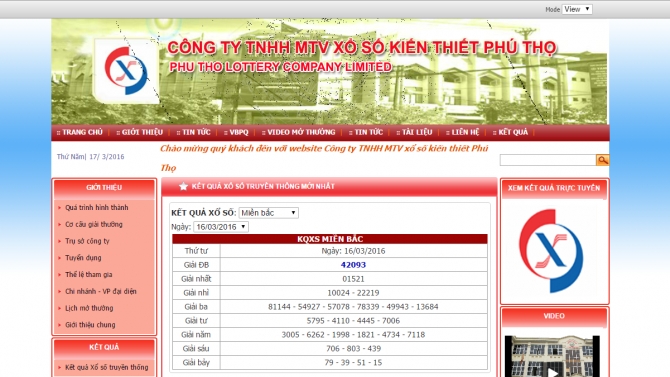The image size is (670, 377).
Task: Click the Thứ tư table cell
Action: click(x=196, y=251)
